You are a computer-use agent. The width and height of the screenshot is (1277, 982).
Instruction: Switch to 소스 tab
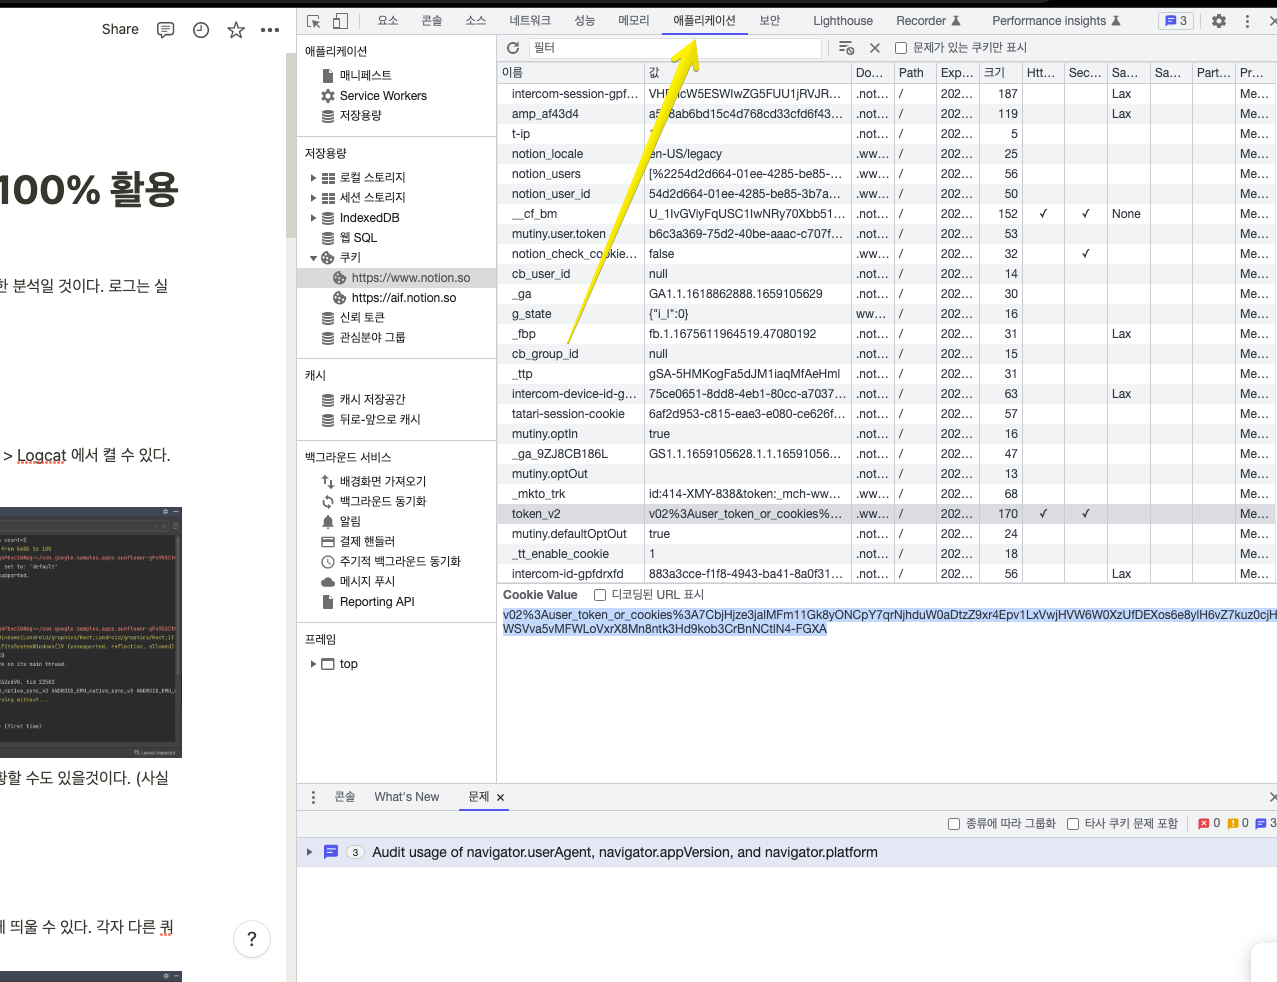pos(476,21)
